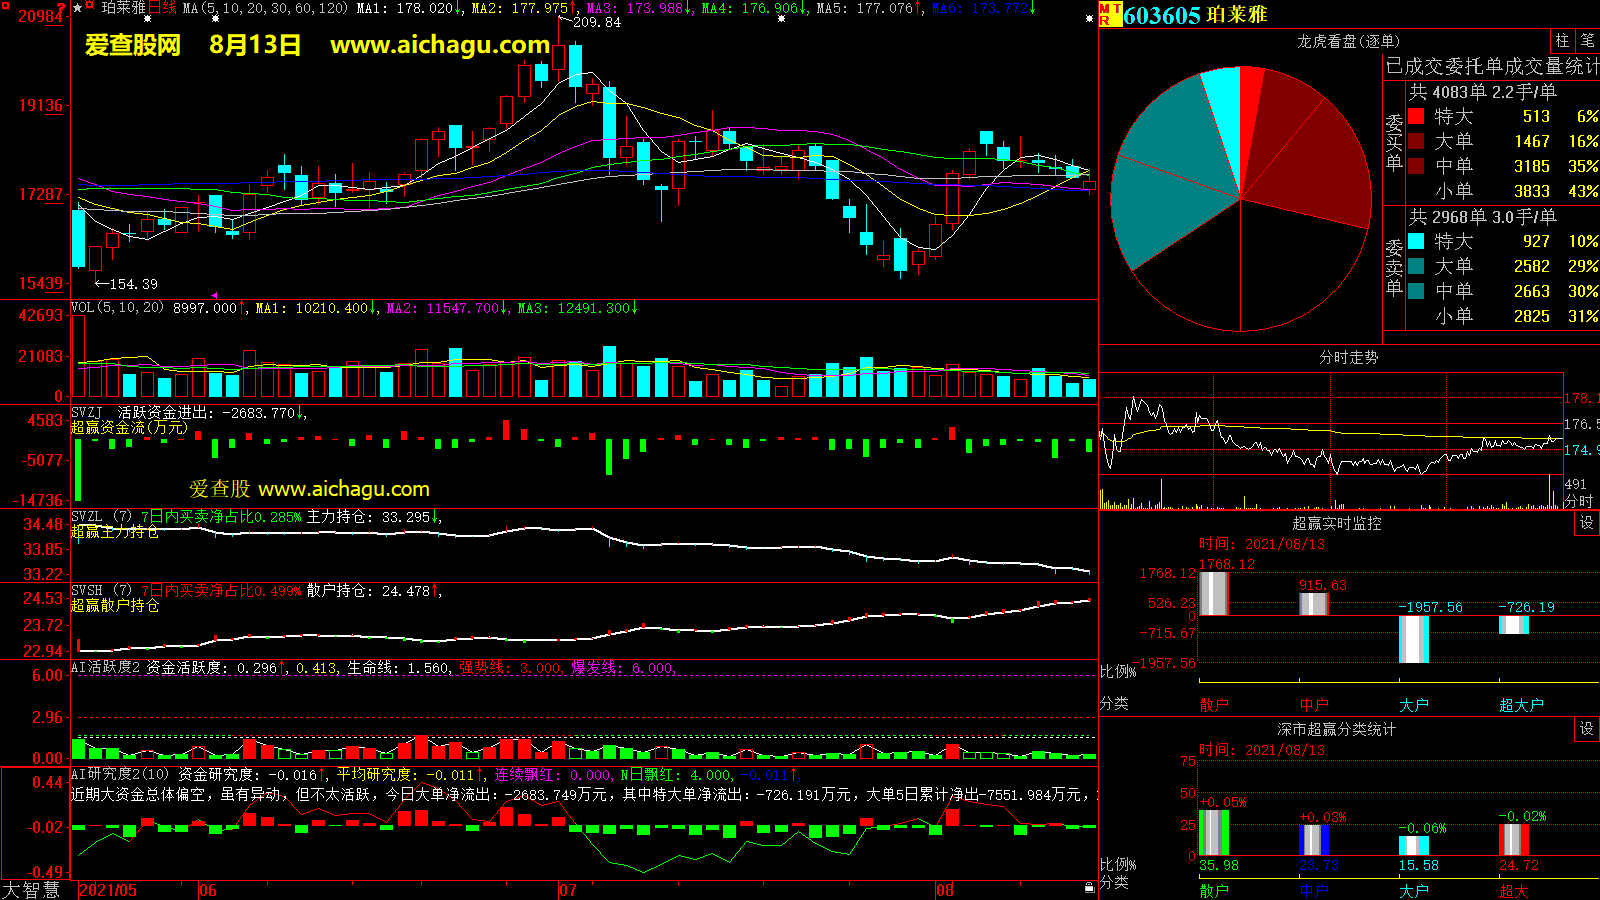Screen dimensions: 1600x900
Task: Click the red question mark icon at top-left
Action: [x=63, y=10]
